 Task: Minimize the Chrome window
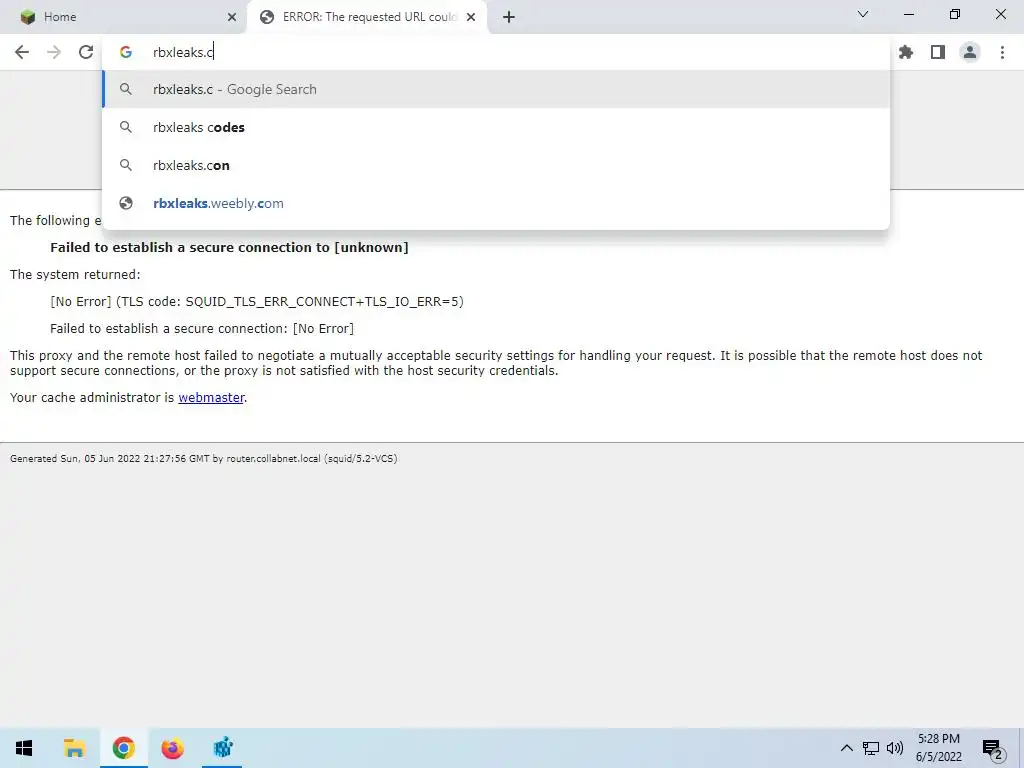[908, 14]
